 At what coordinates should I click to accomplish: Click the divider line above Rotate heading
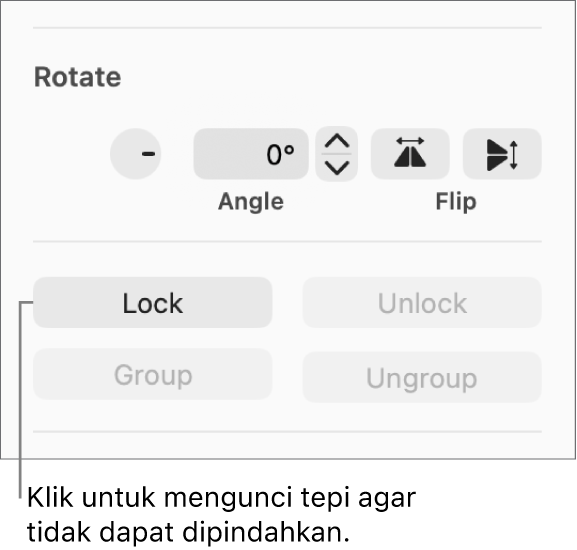287,28
